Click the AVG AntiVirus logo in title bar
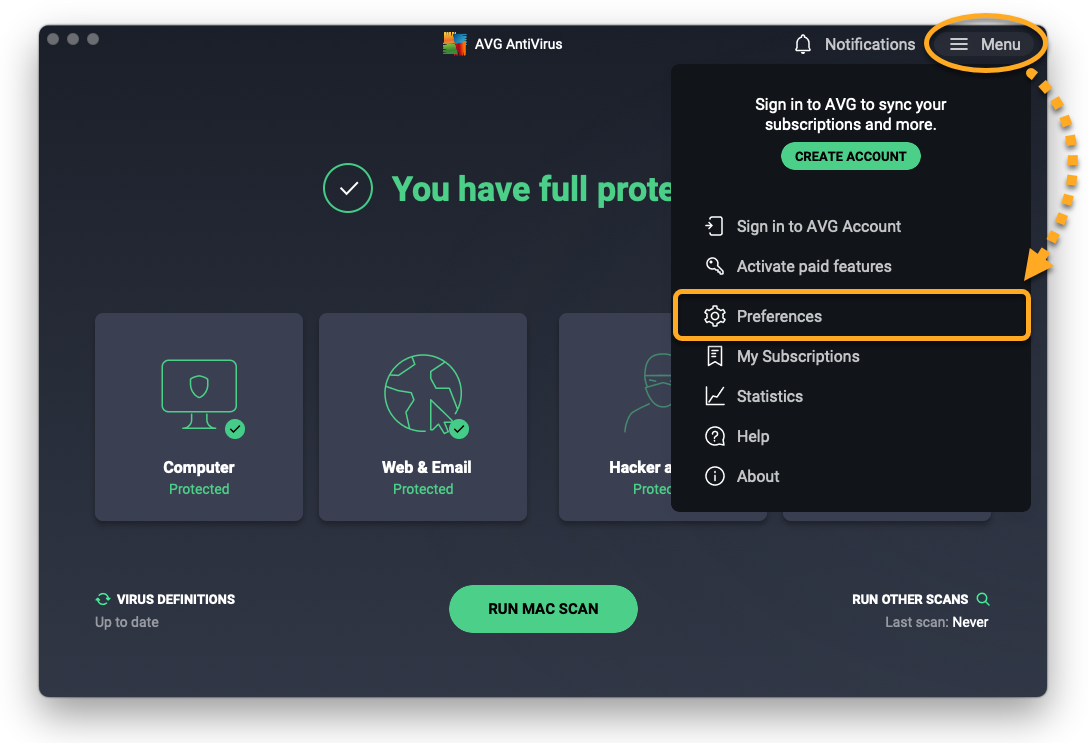 click(455, 44)
